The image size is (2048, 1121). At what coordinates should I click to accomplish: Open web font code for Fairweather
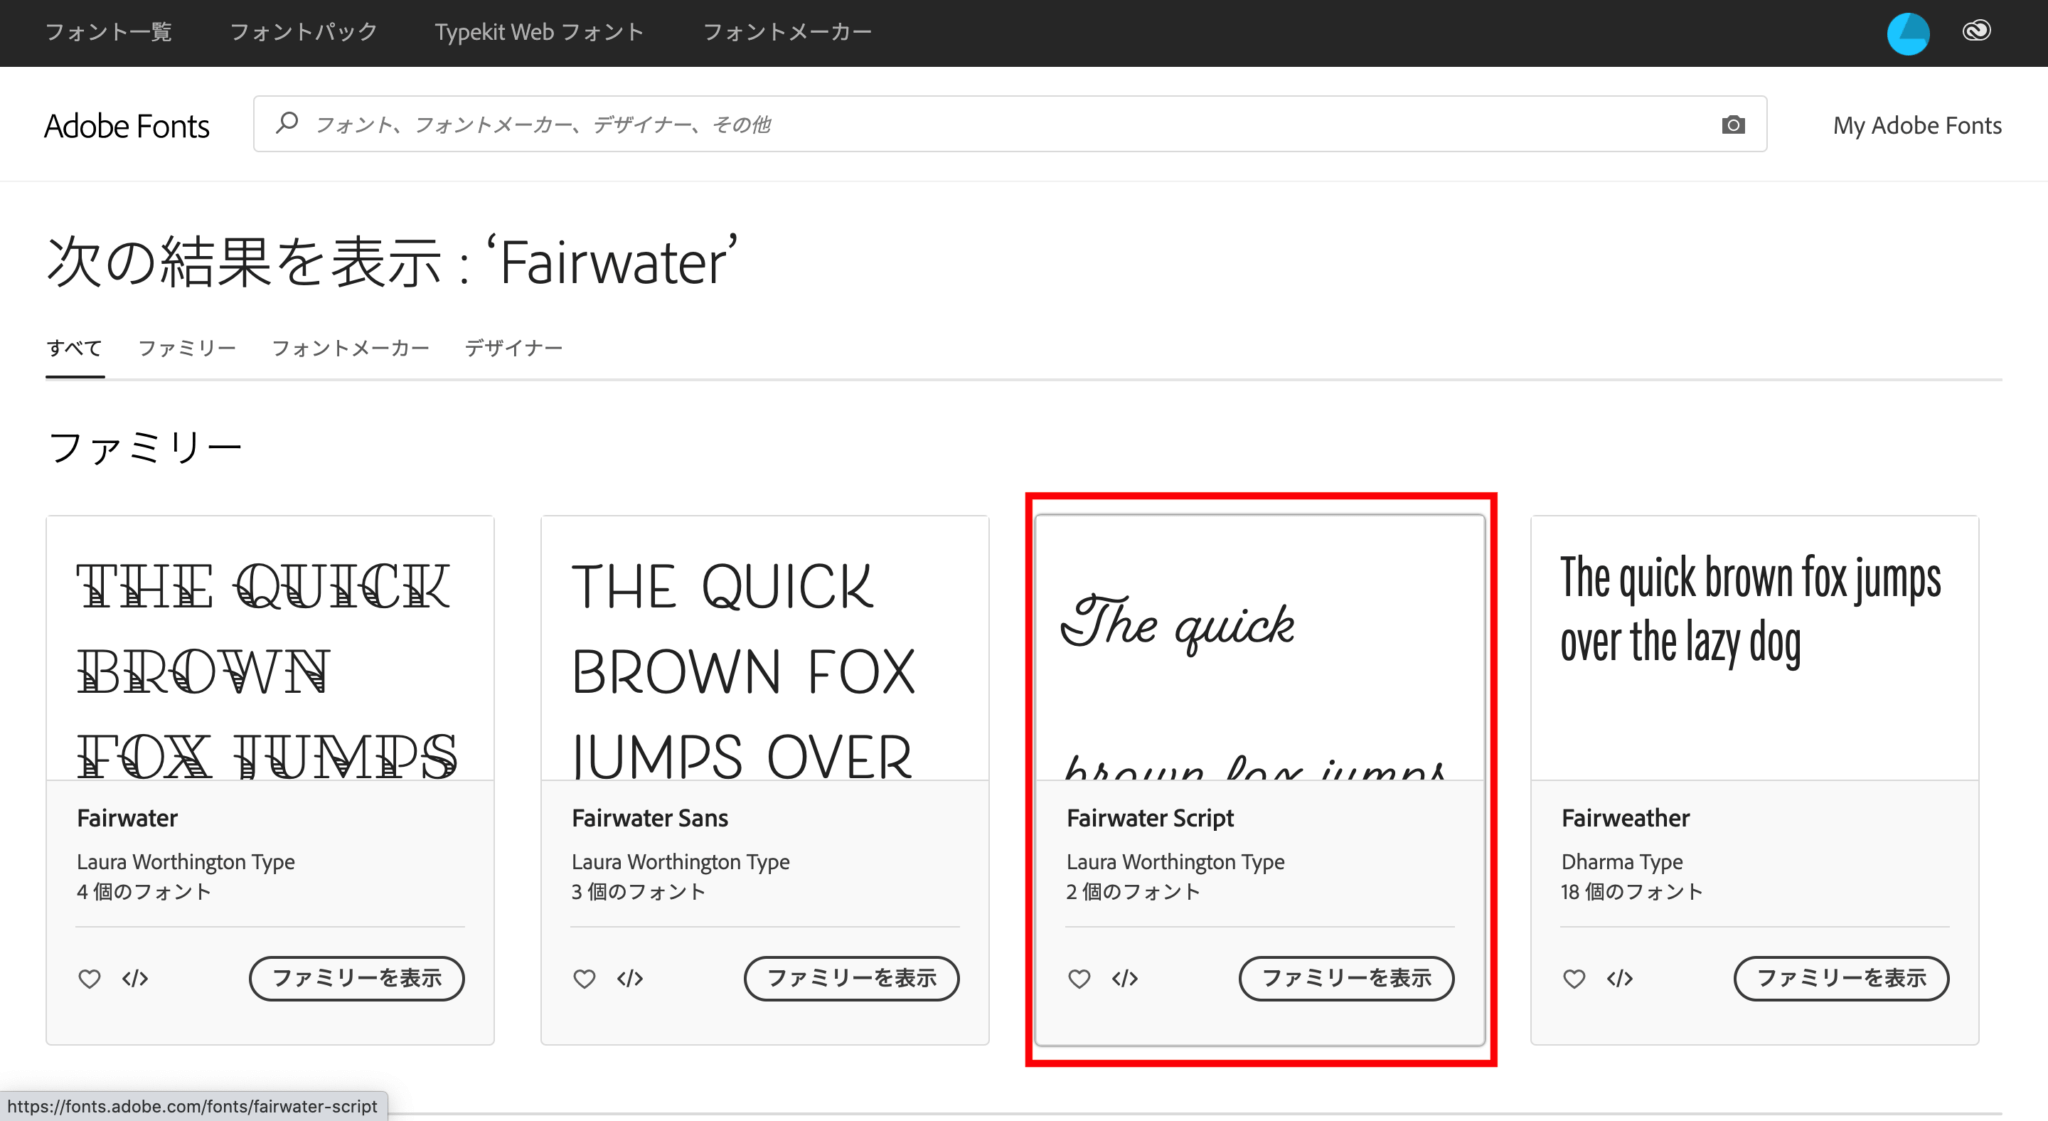click(1619, 979)
